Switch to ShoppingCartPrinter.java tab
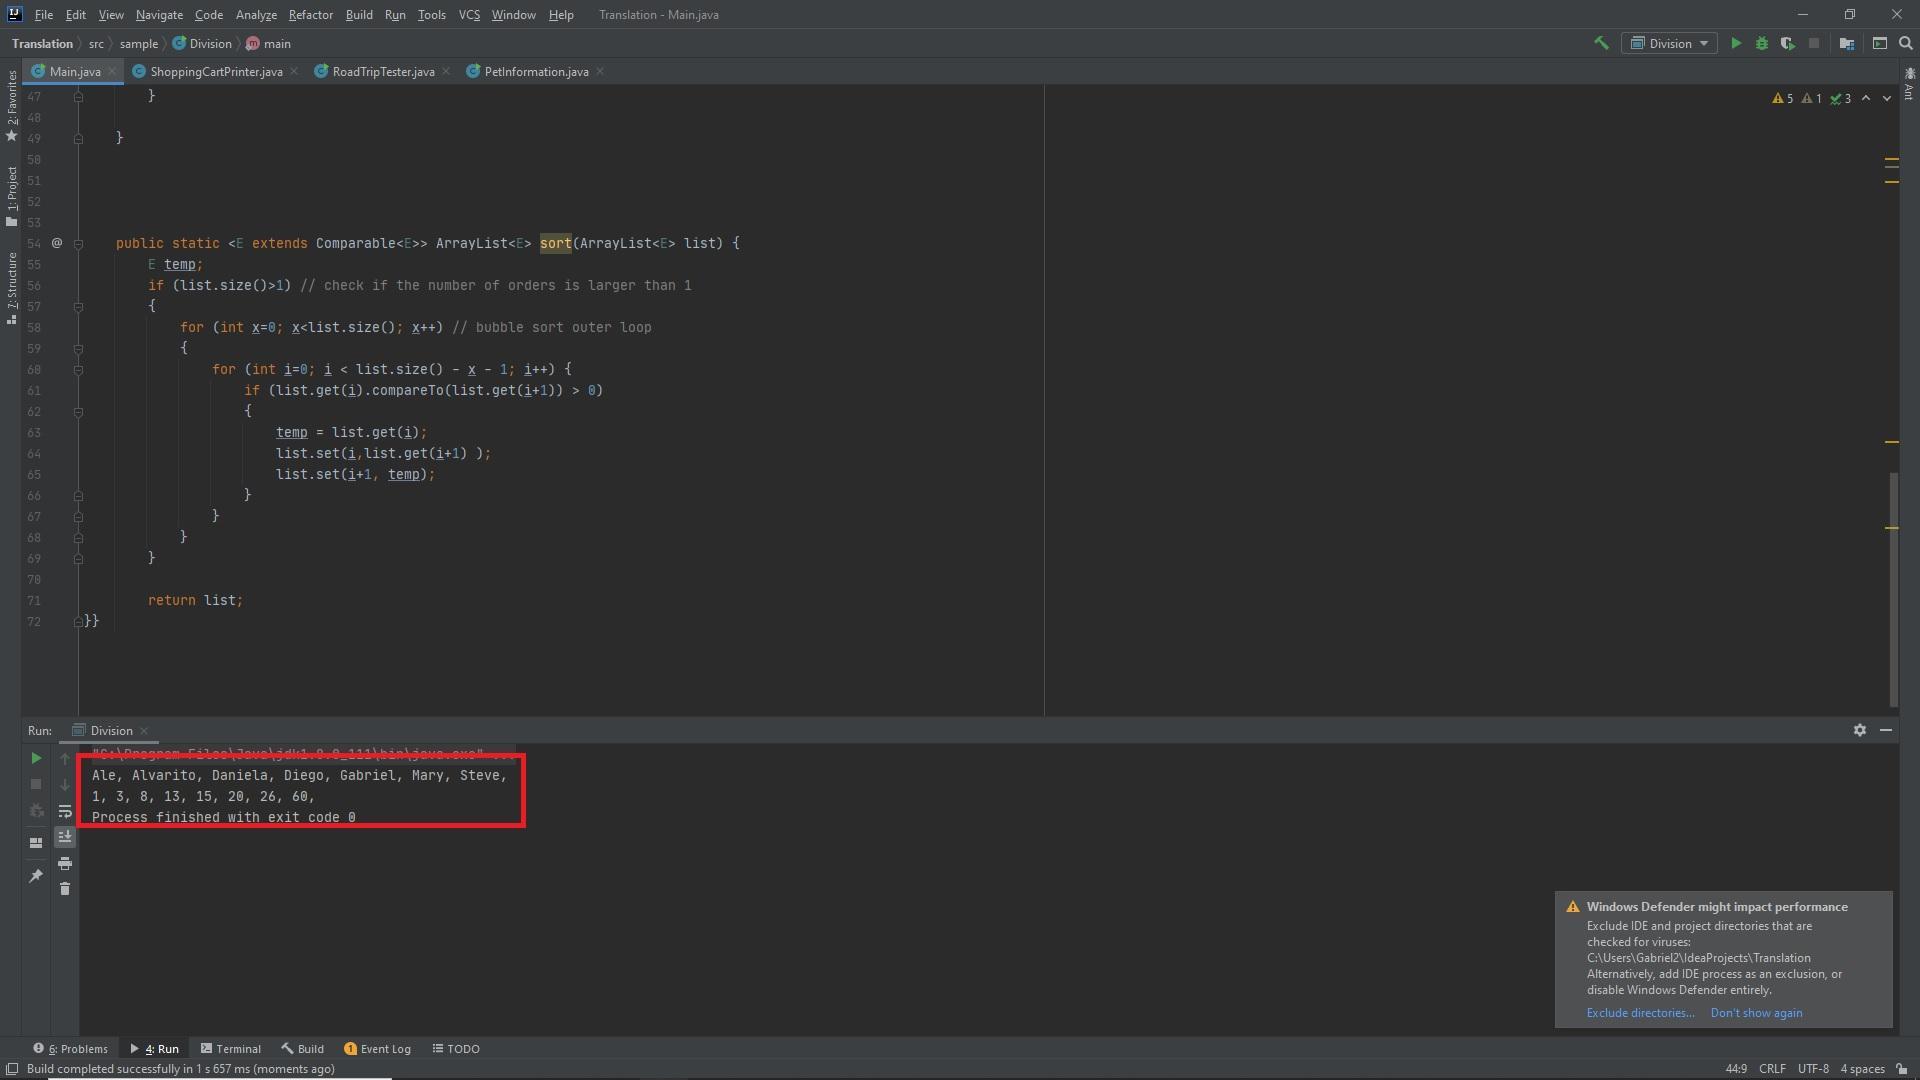The height and width of the screenshot is (1080, 1920). 216,72
